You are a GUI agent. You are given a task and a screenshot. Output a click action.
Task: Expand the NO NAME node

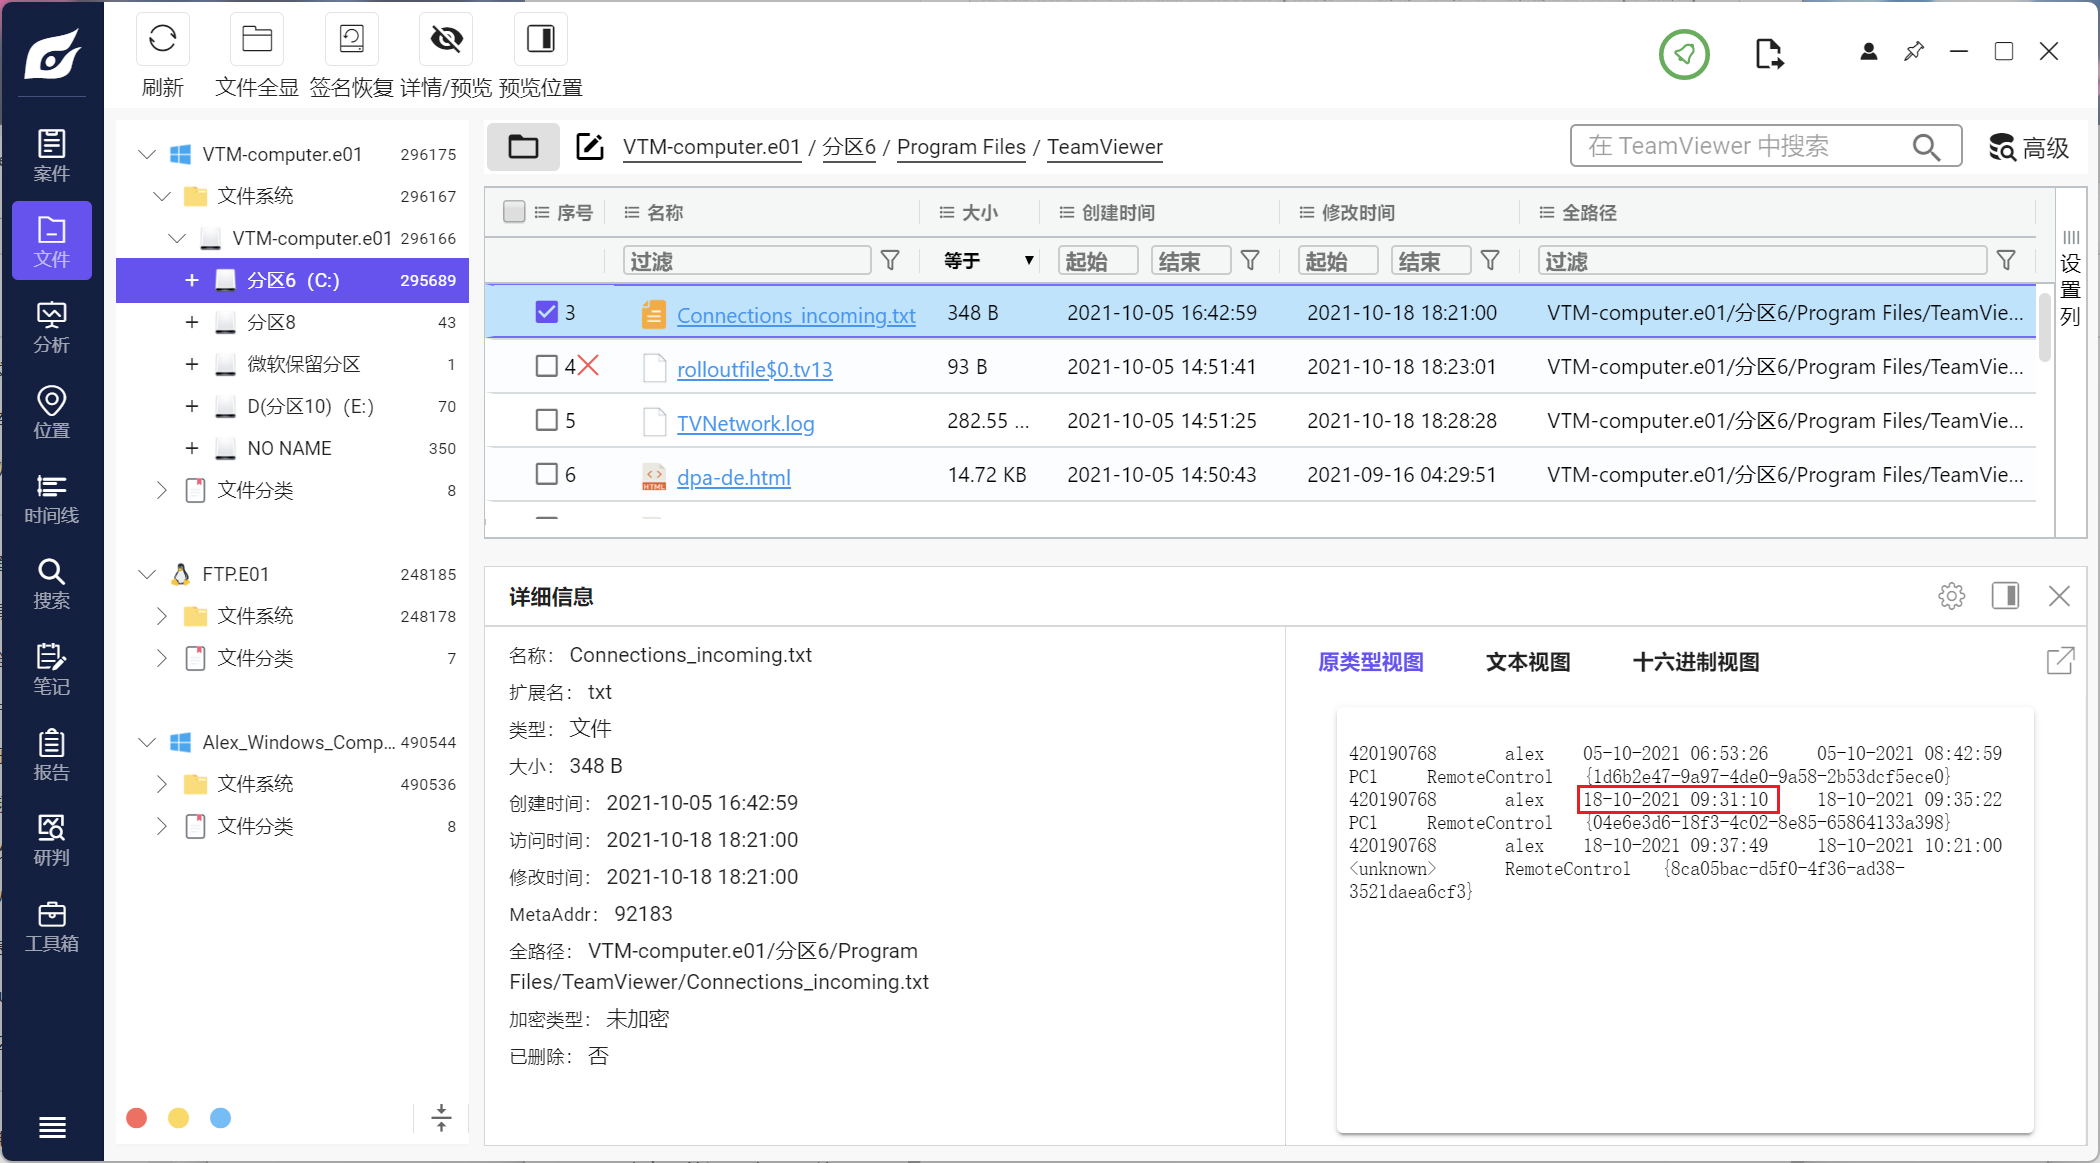click(191, 448)
